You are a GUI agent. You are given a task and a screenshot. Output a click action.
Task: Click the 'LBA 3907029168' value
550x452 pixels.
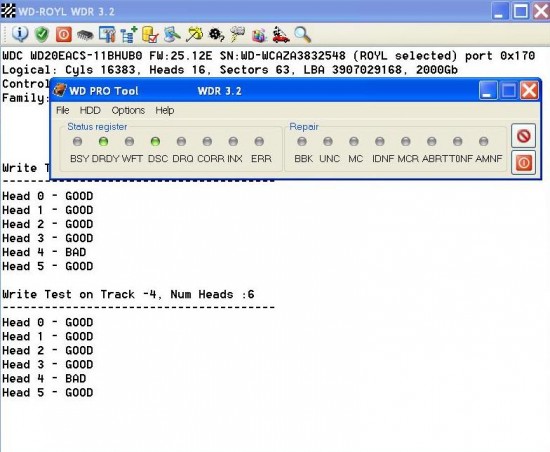pyautogui.click(x=353, y=70)
